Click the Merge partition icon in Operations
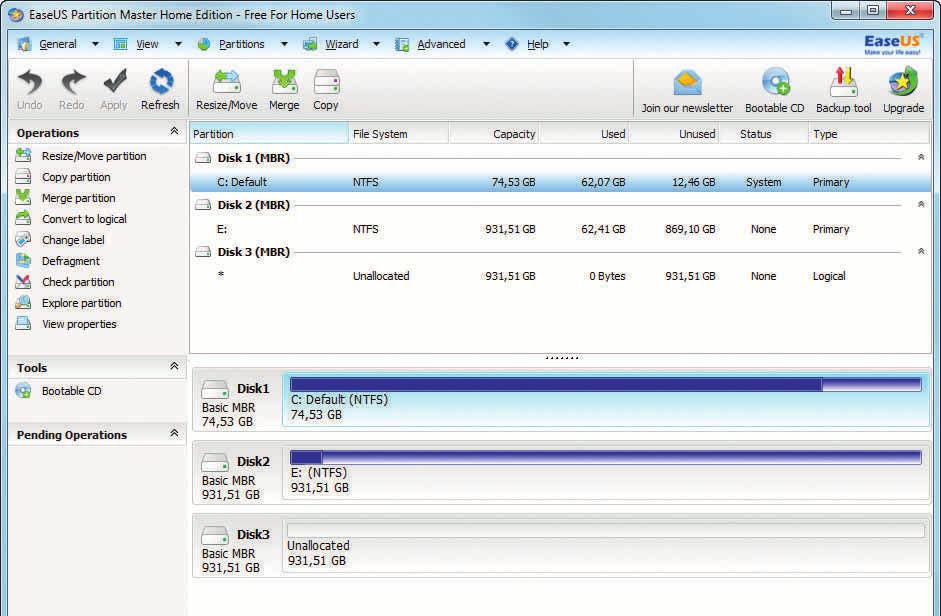 click(x=23, y=198)
